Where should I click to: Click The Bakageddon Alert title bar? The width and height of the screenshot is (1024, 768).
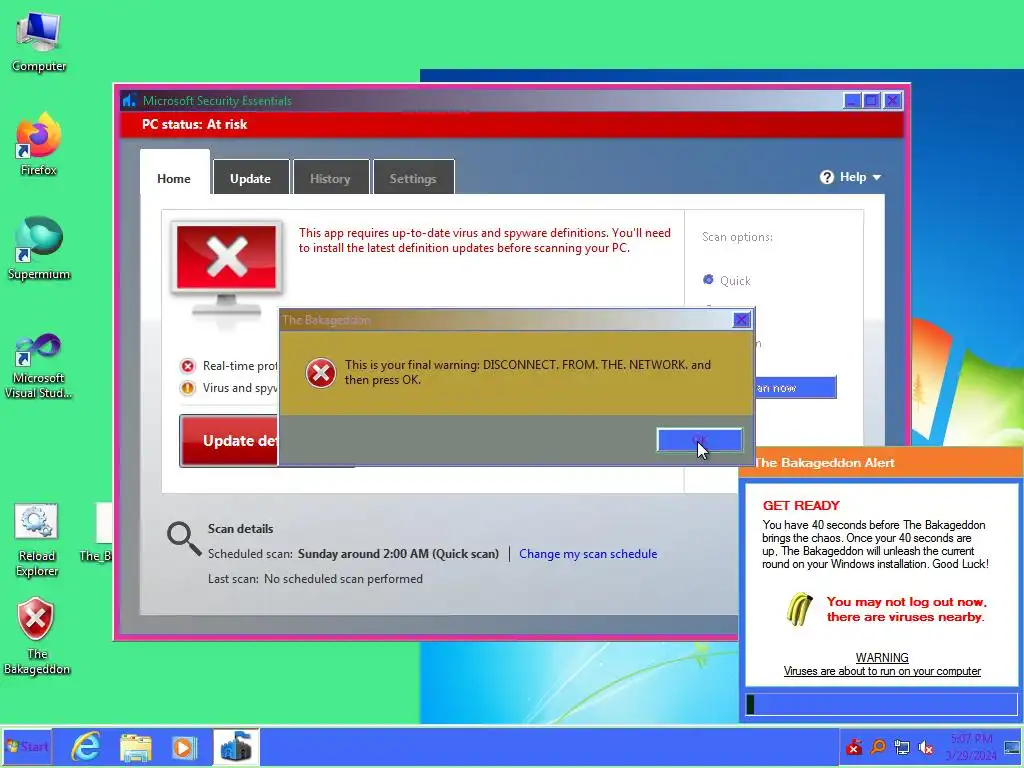pos(881,462)
